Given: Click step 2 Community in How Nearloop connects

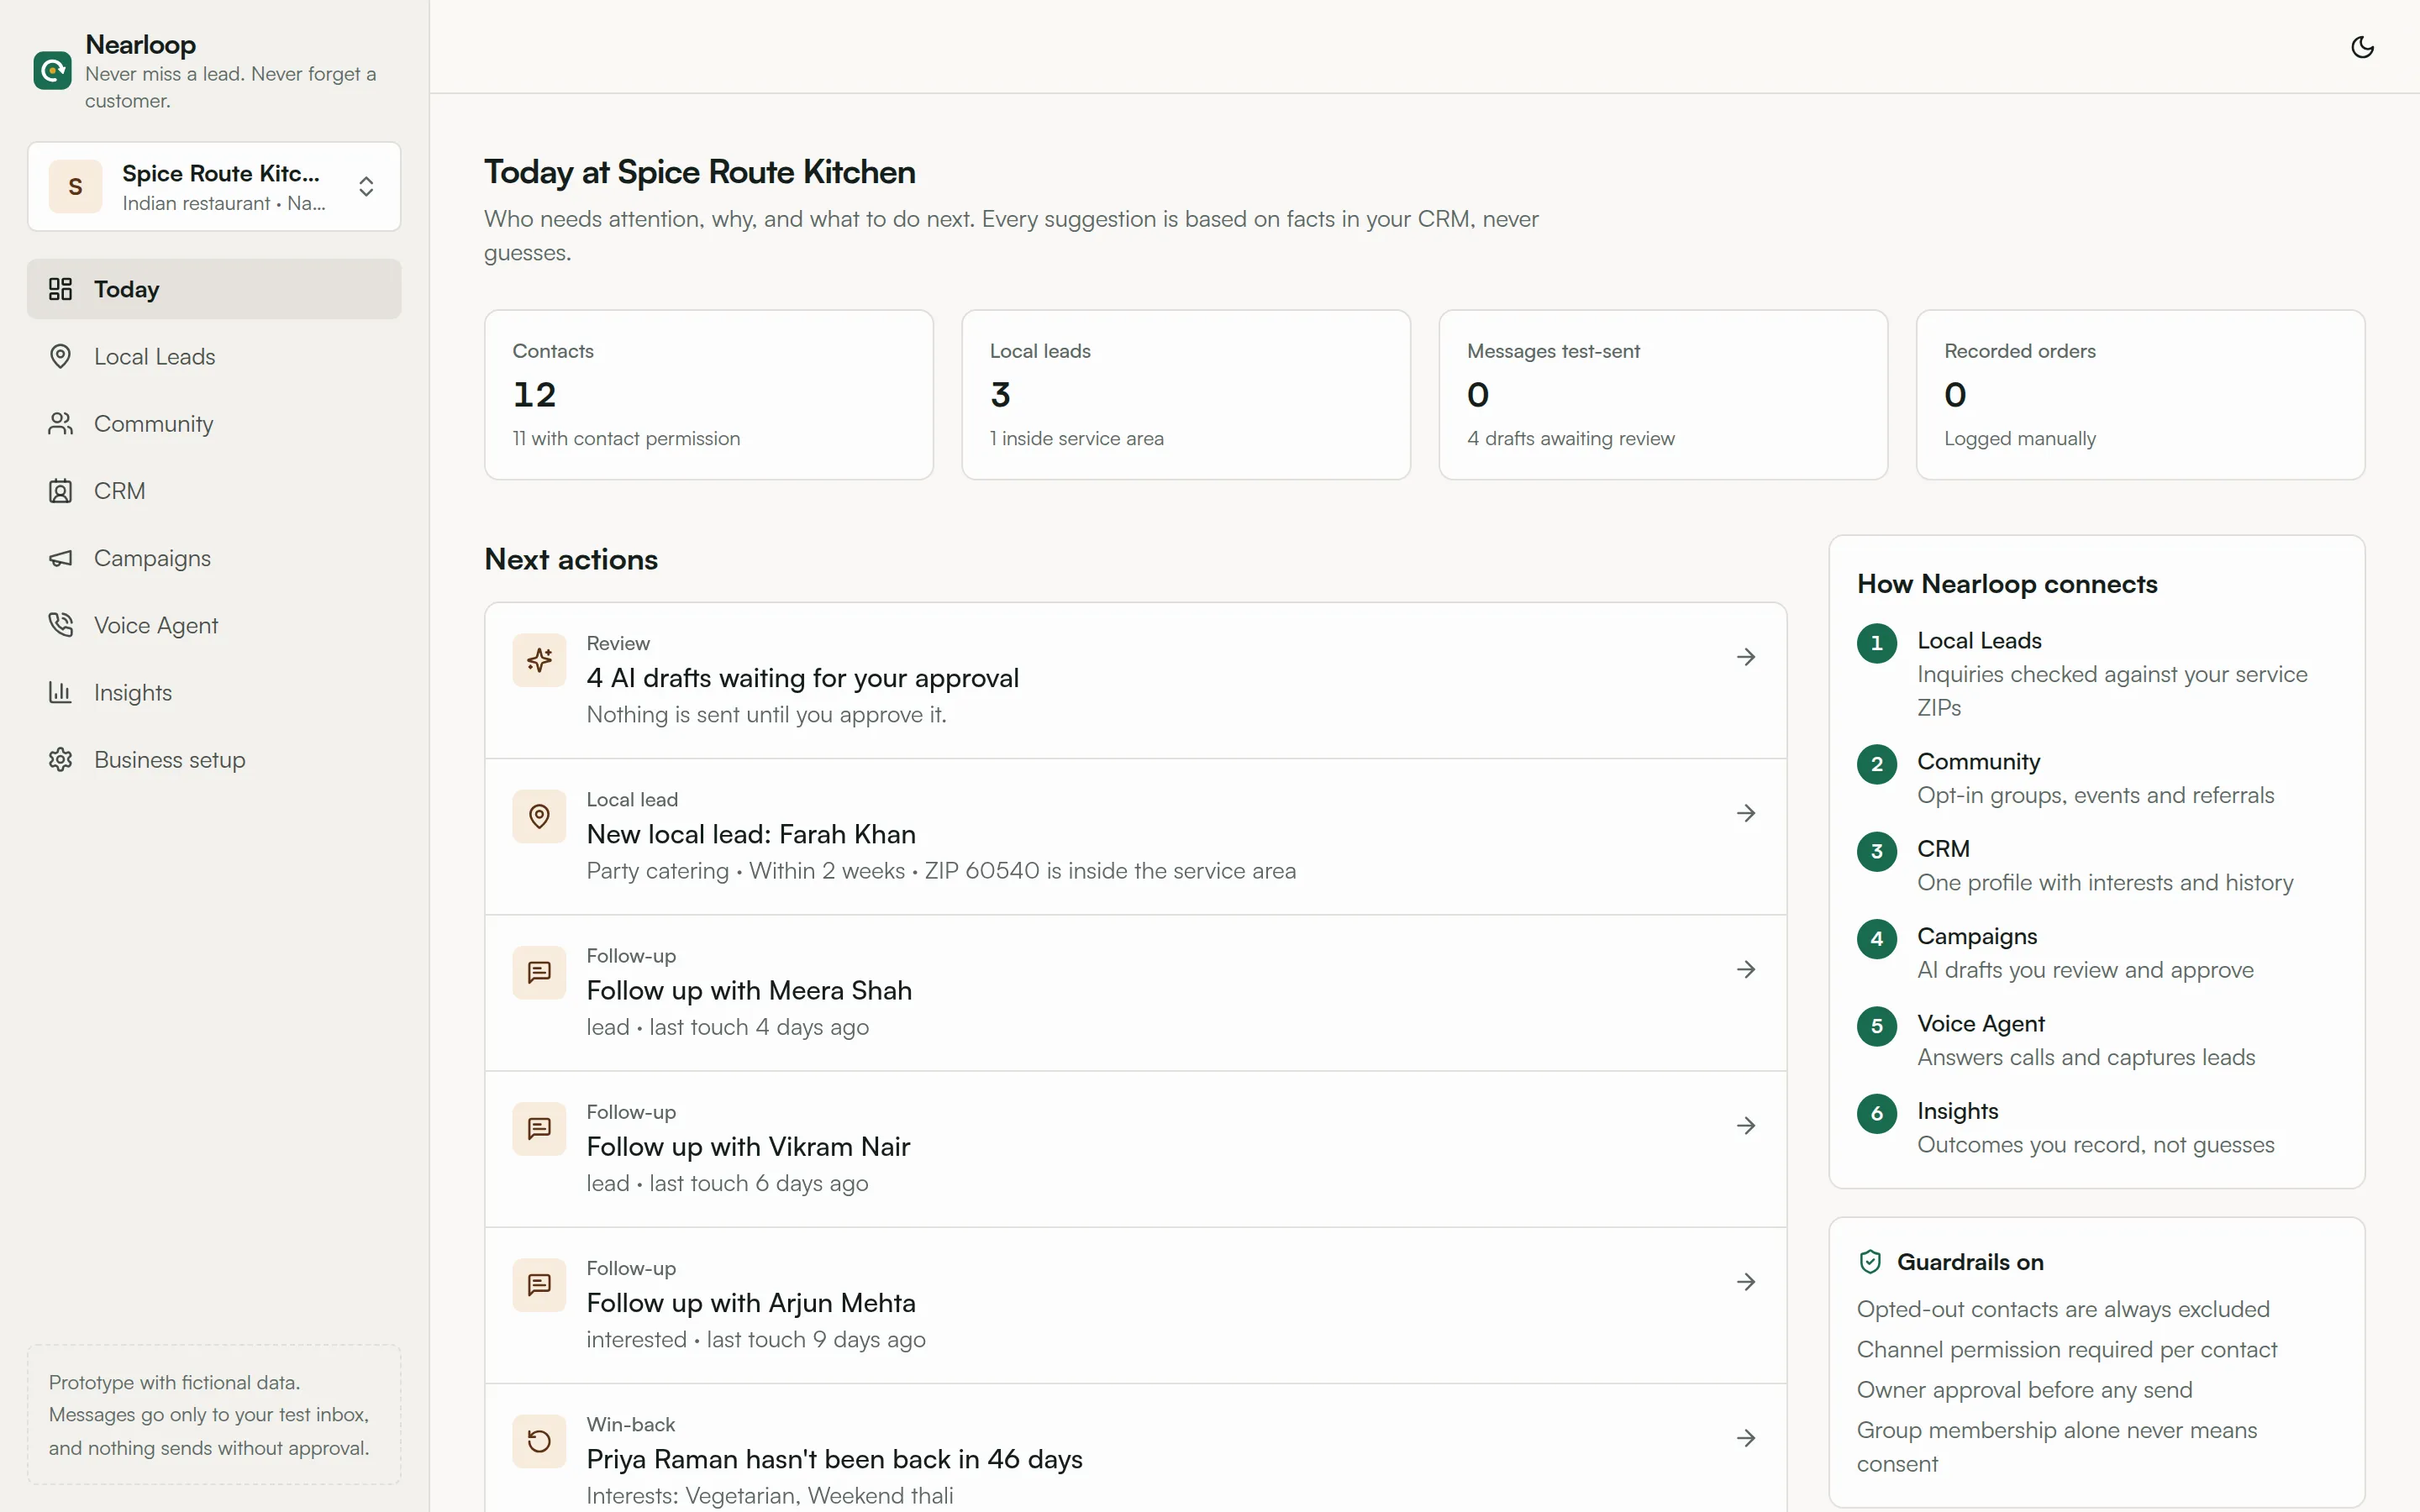Looking at the screenshot, I should (x=2097, y=778).
